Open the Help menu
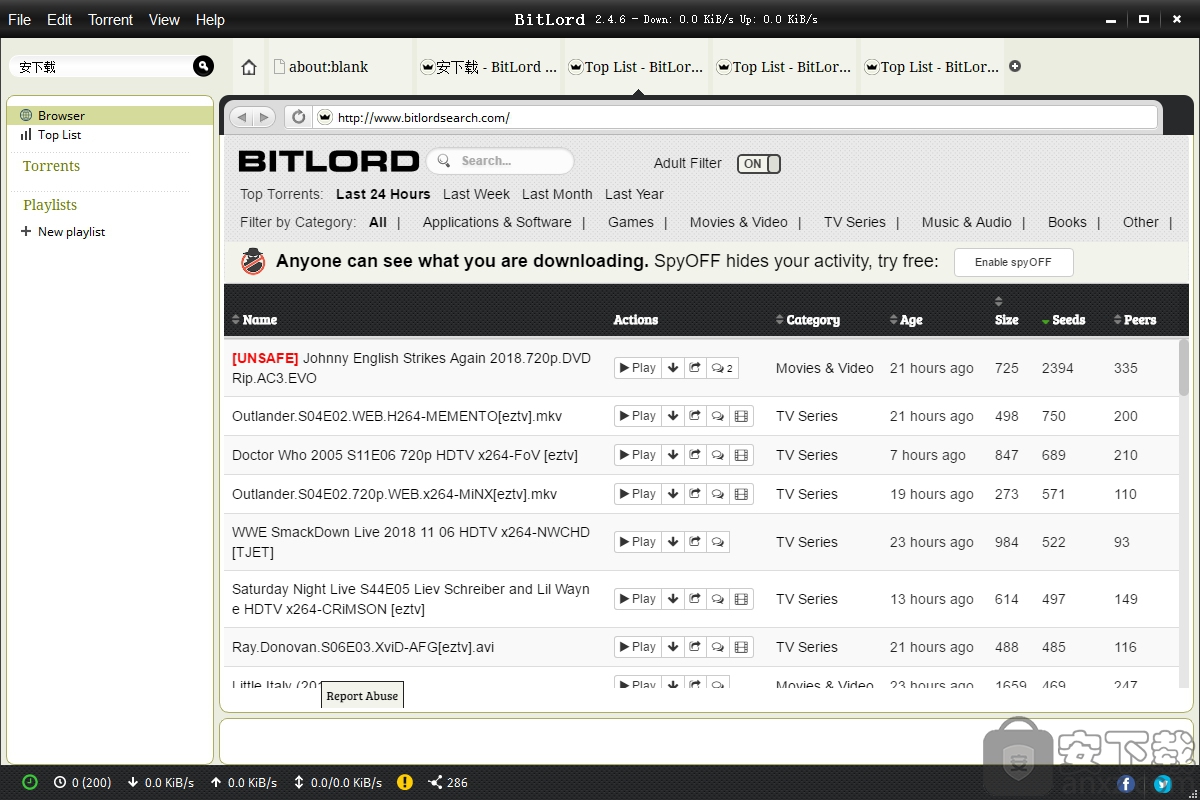The image size is (1200, 800). click(x=210, y=19)
